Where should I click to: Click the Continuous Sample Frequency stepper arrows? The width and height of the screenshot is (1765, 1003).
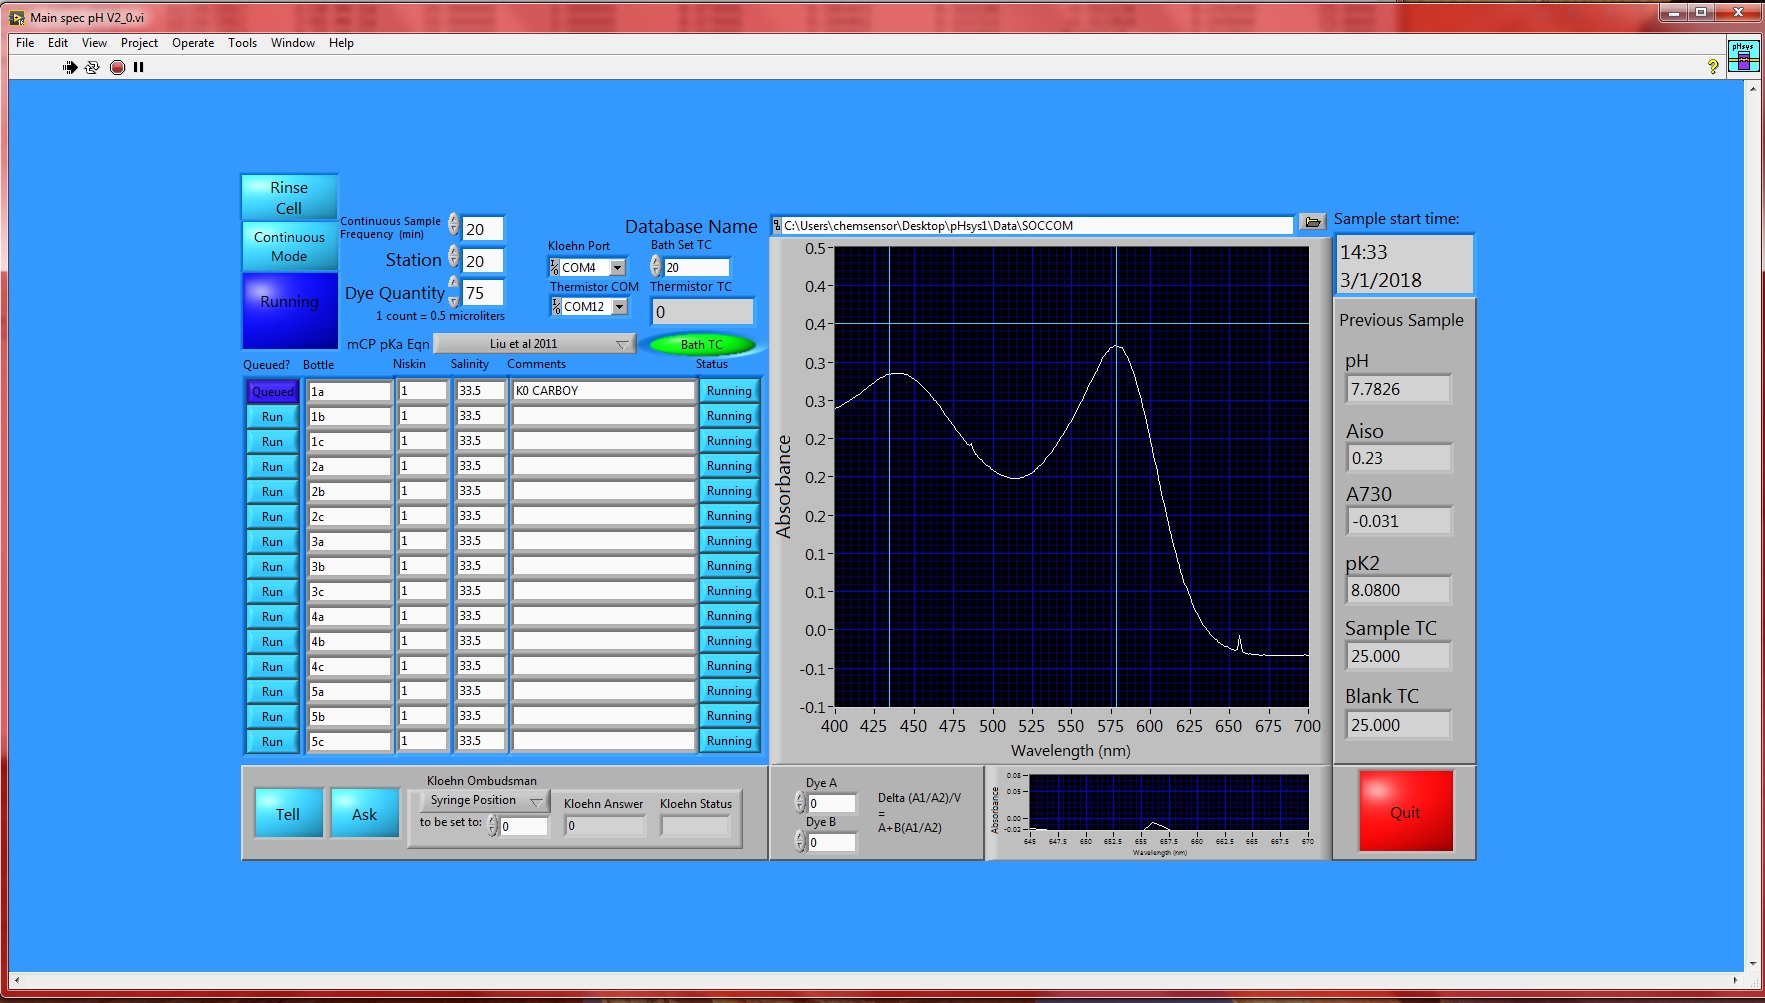(454, 224)
